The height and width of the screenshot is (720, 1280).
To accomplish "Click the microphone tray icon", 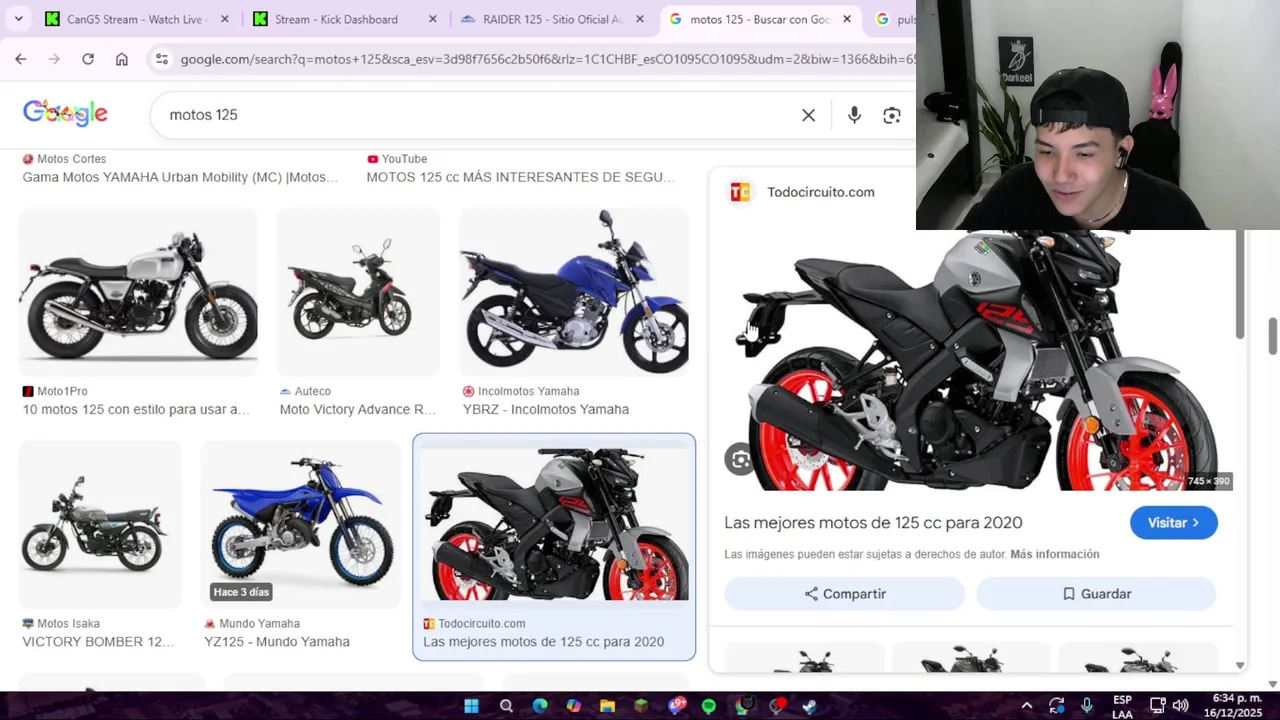I will coord(1087,706).
